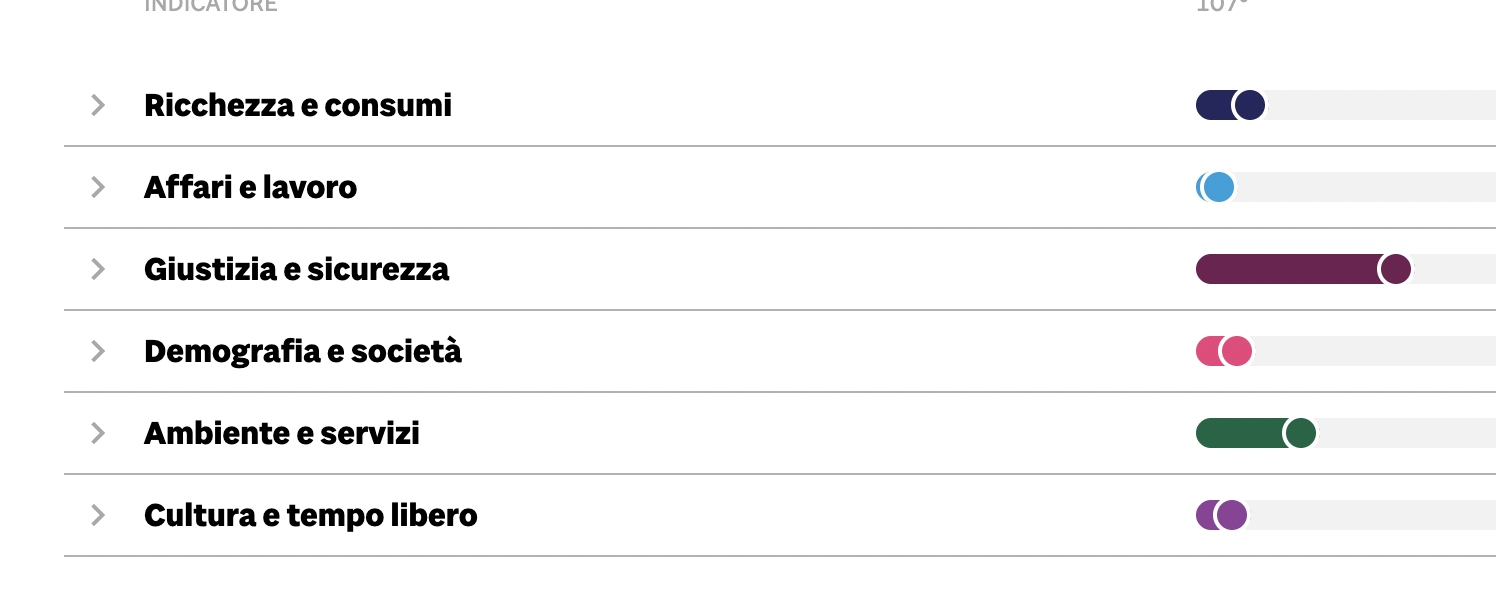Expand the Giustizia e sicurezza chevron

pos(98,269)
